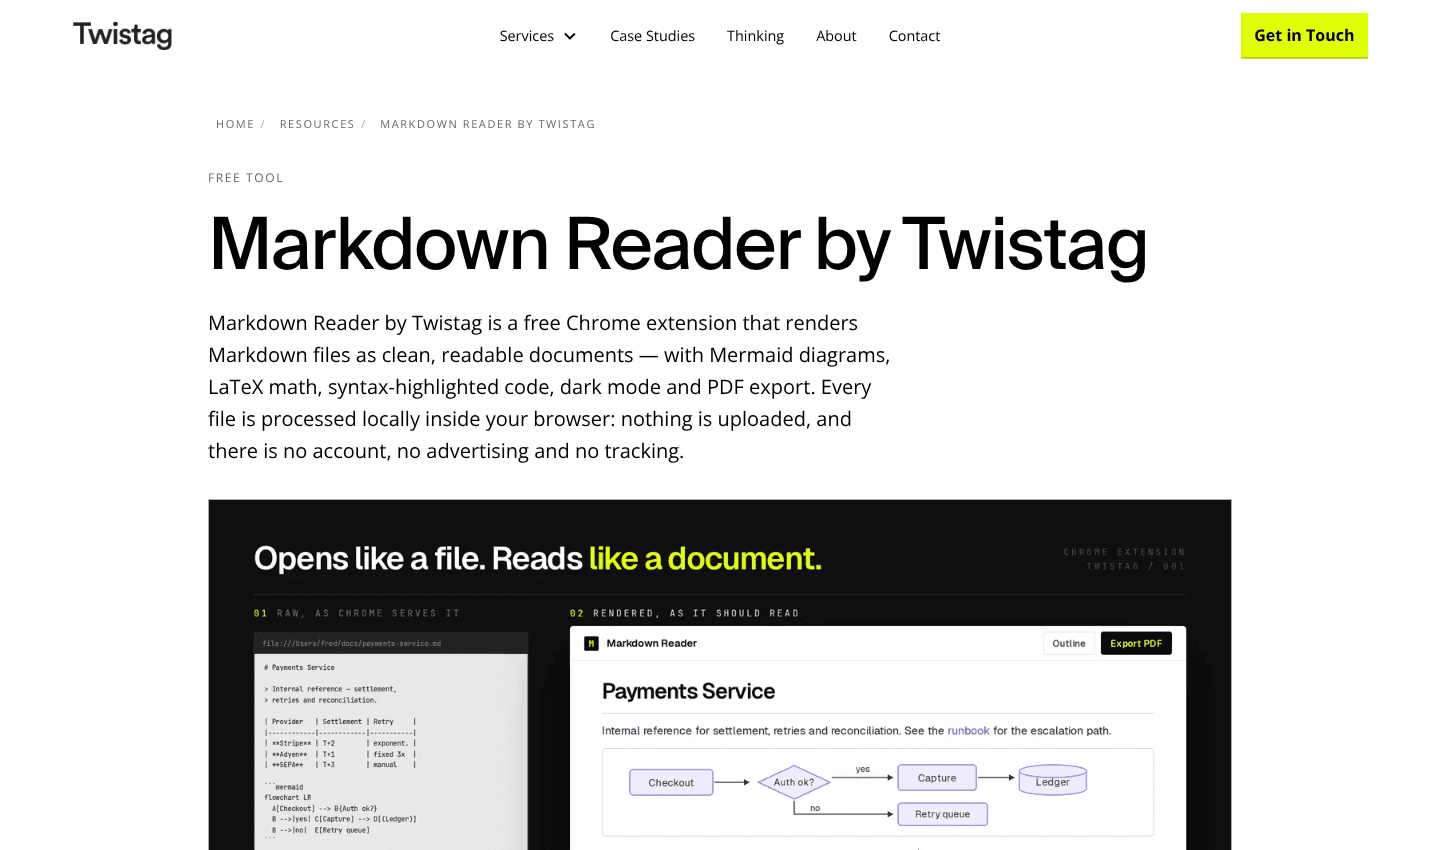Follow the HOME breadcrumb link
Screen dimensions: 1440x850
[235, 124]
